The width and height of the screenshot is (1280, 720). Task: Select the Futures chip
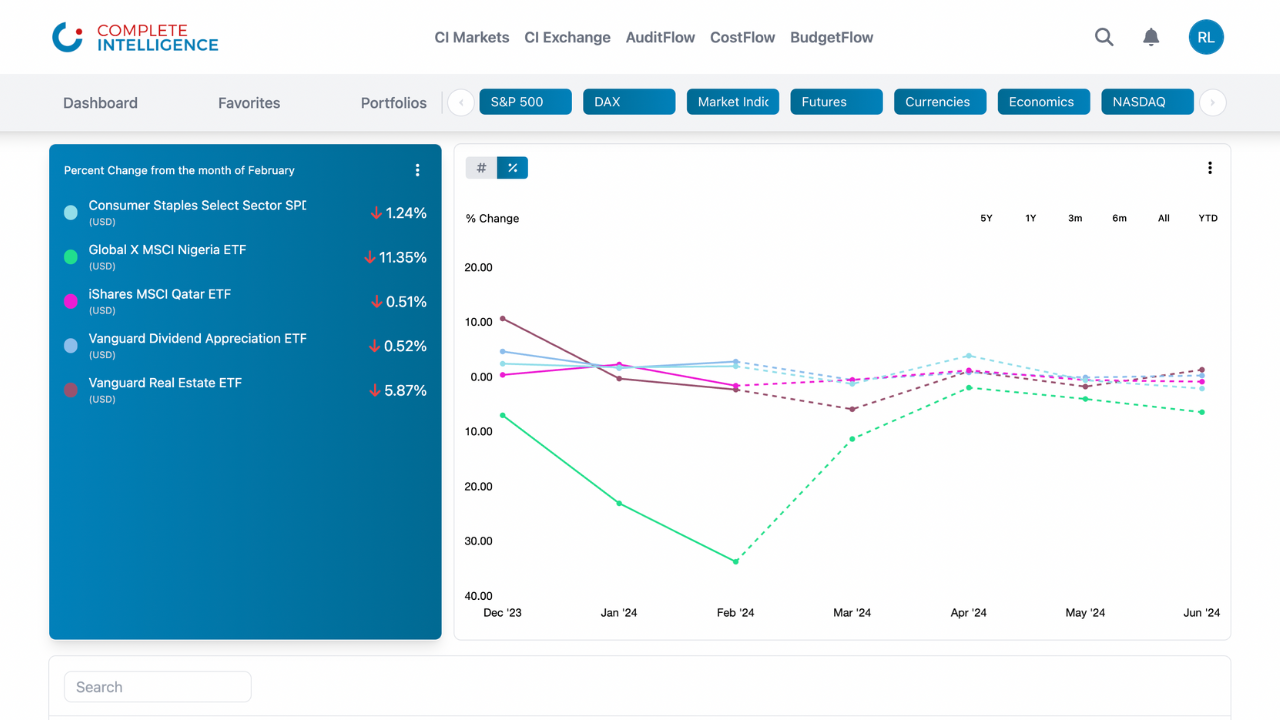(x=836, y=102)
